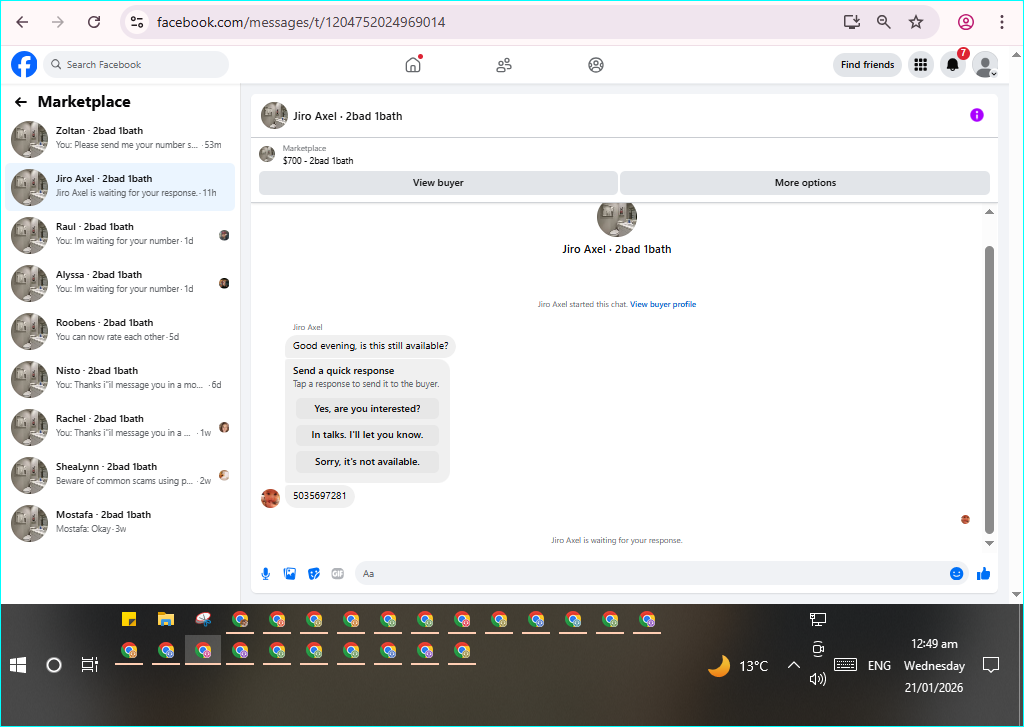This screenshot has width=1024, height=727.
Task: Open Raul 2bad 1bath conversation
Action: (x=120, y=234)
